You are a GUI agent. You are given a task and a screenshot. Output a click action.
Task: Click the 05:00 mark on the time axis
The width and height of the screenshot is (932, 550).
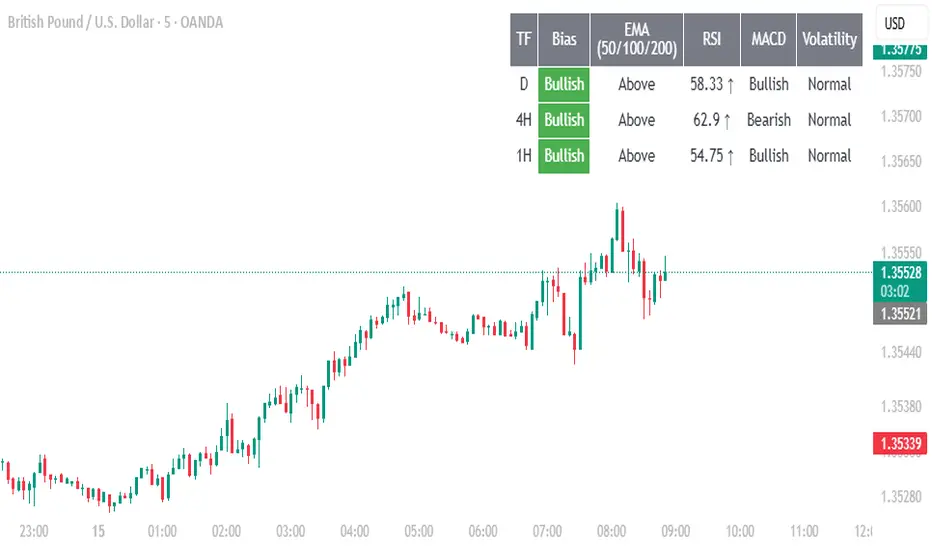419,531
